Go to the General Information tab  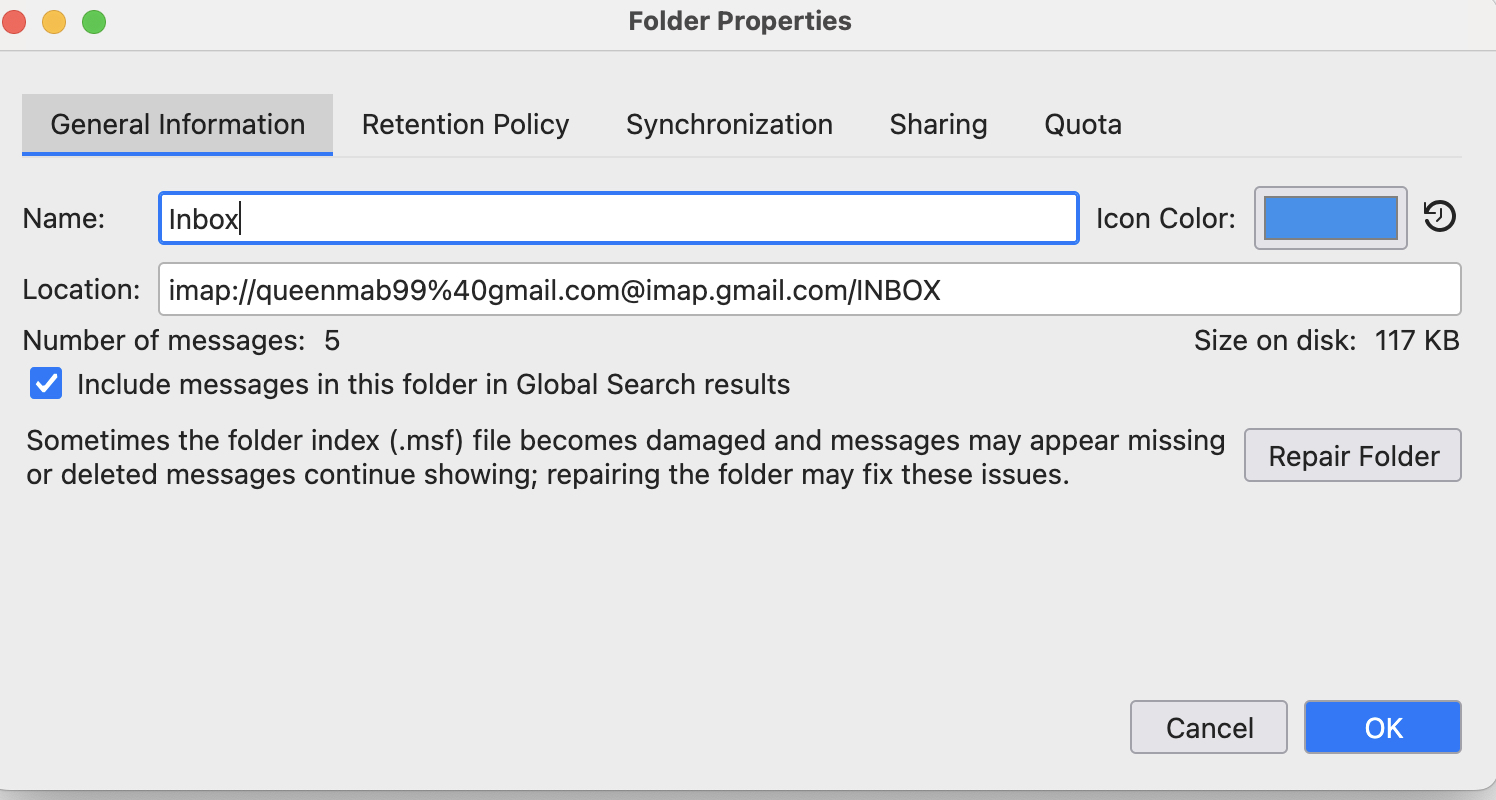pos(177,125)
